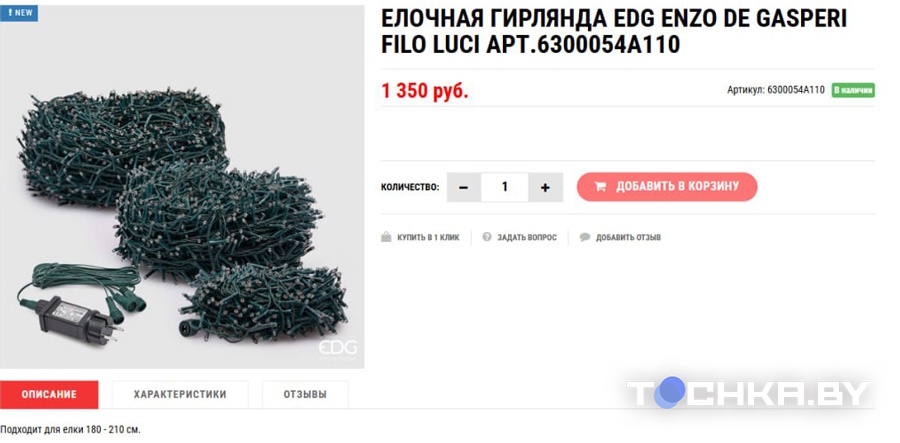Screen dimensions: 900x443
Task: Click the quantity input field showing 1
Action: pos(505,187)
